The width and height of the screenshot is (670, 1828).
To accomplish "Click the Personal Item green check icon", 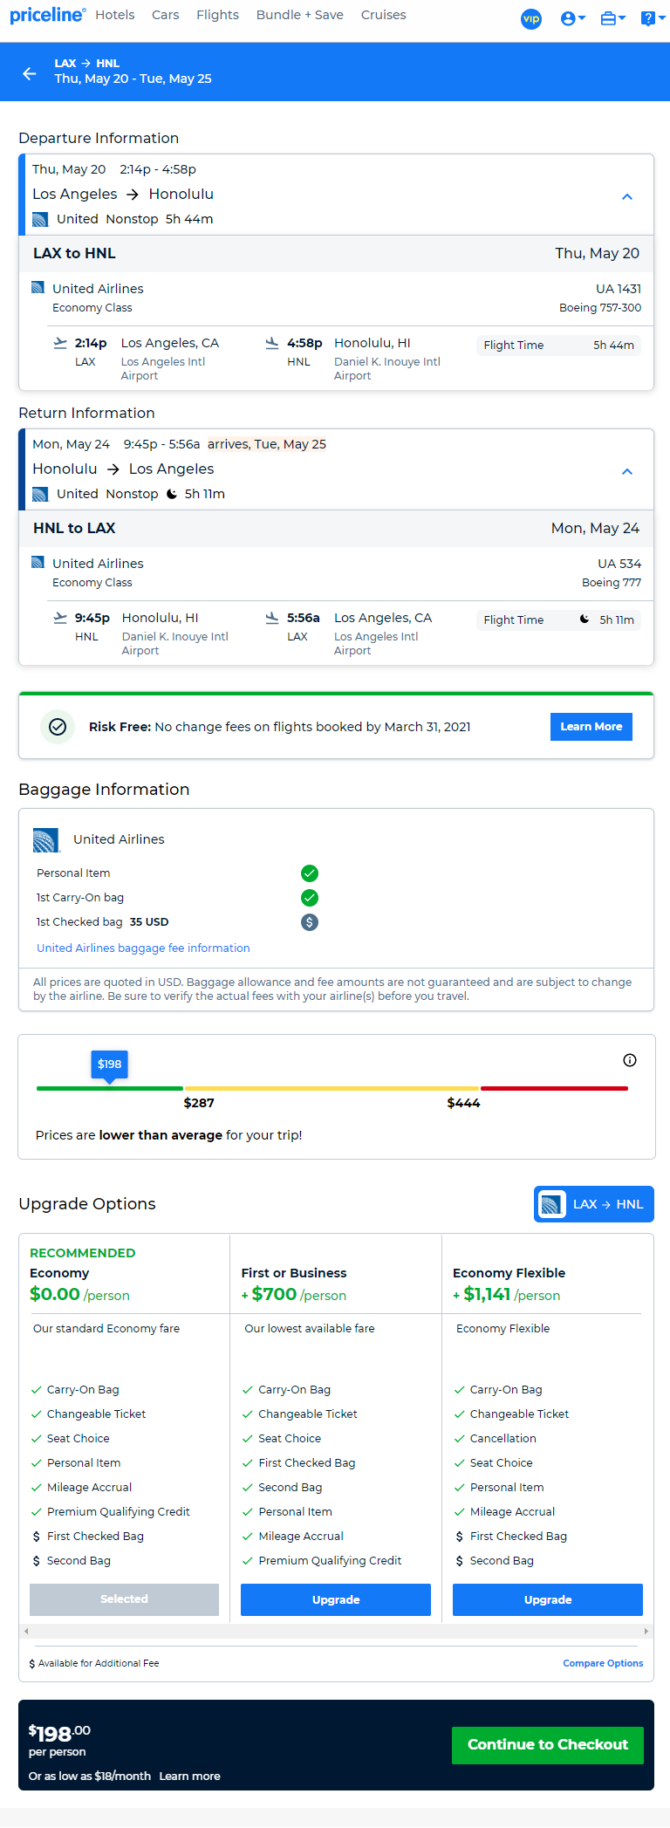I will click(310, 873).
